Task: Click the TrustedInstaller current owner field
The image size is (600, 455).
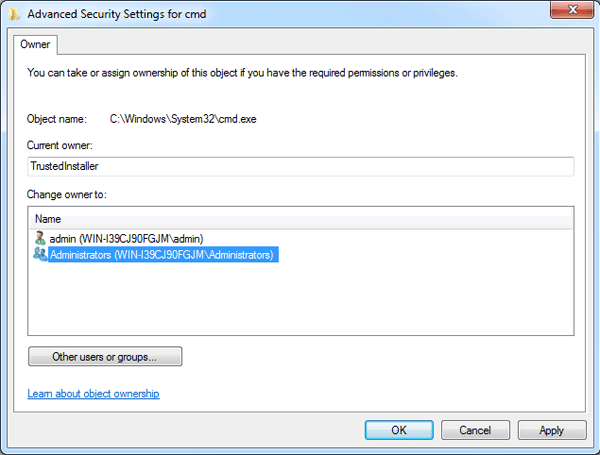Action: coord(300,167)
